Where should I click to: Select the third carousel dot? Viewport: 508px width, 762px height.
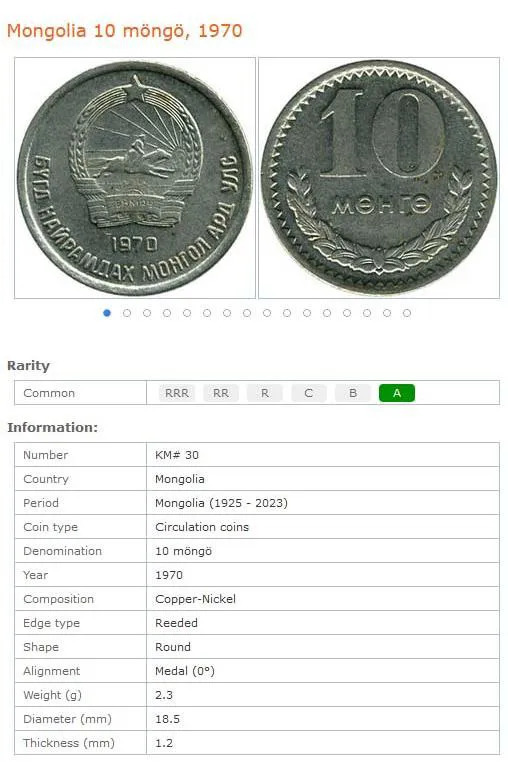(x=147, y=313)
